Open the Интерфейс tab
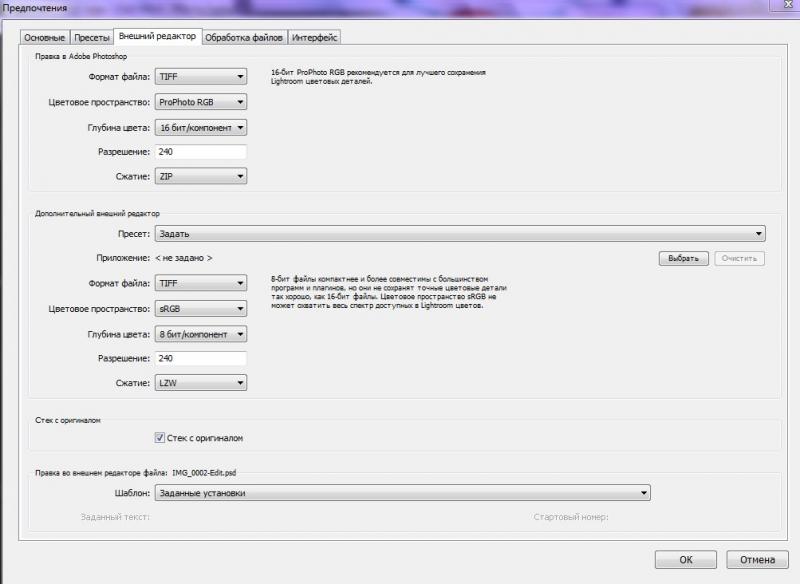800x584 pixels. point(314,37)
